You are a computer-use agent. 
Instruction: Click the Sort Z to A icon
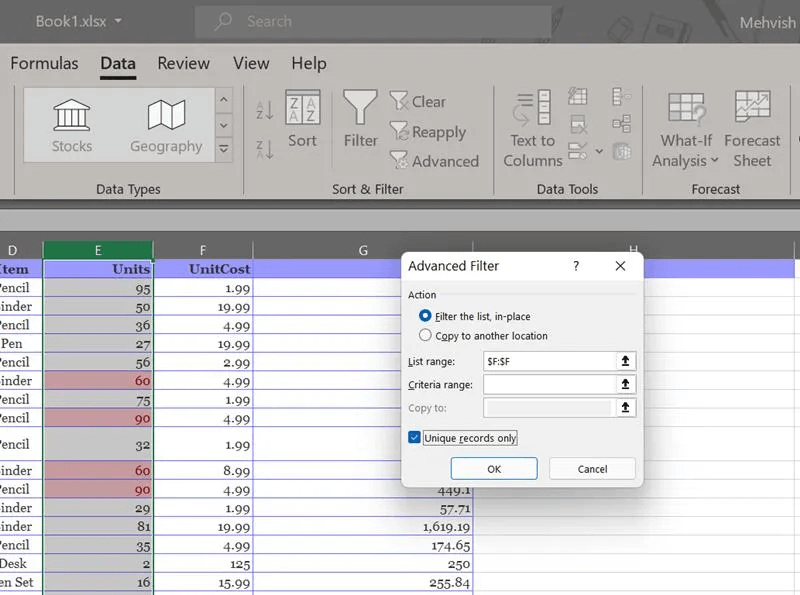(x=265, y=150)
